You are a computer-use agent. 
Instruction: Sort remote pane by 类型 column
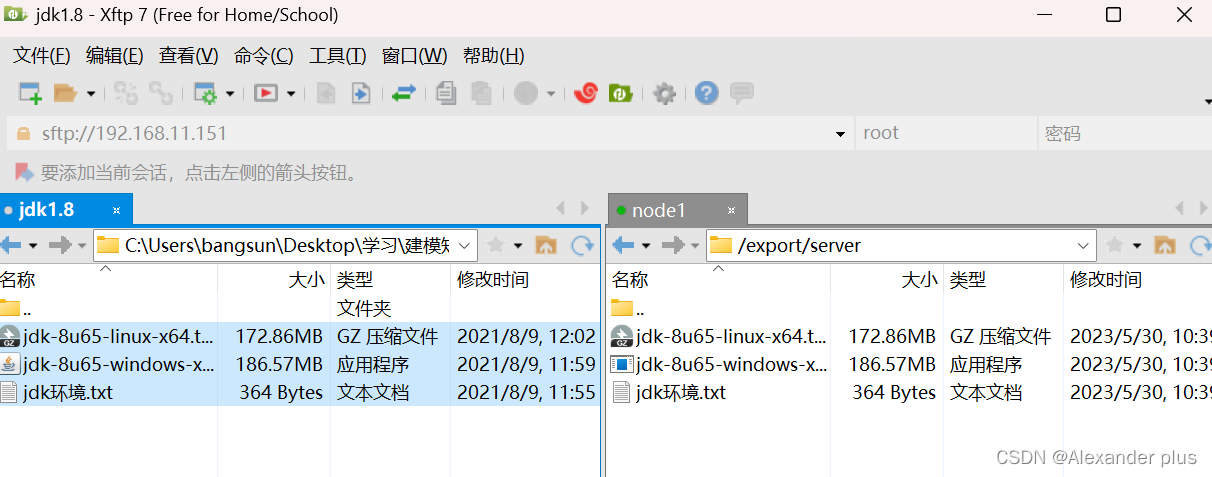[1002, 279]
